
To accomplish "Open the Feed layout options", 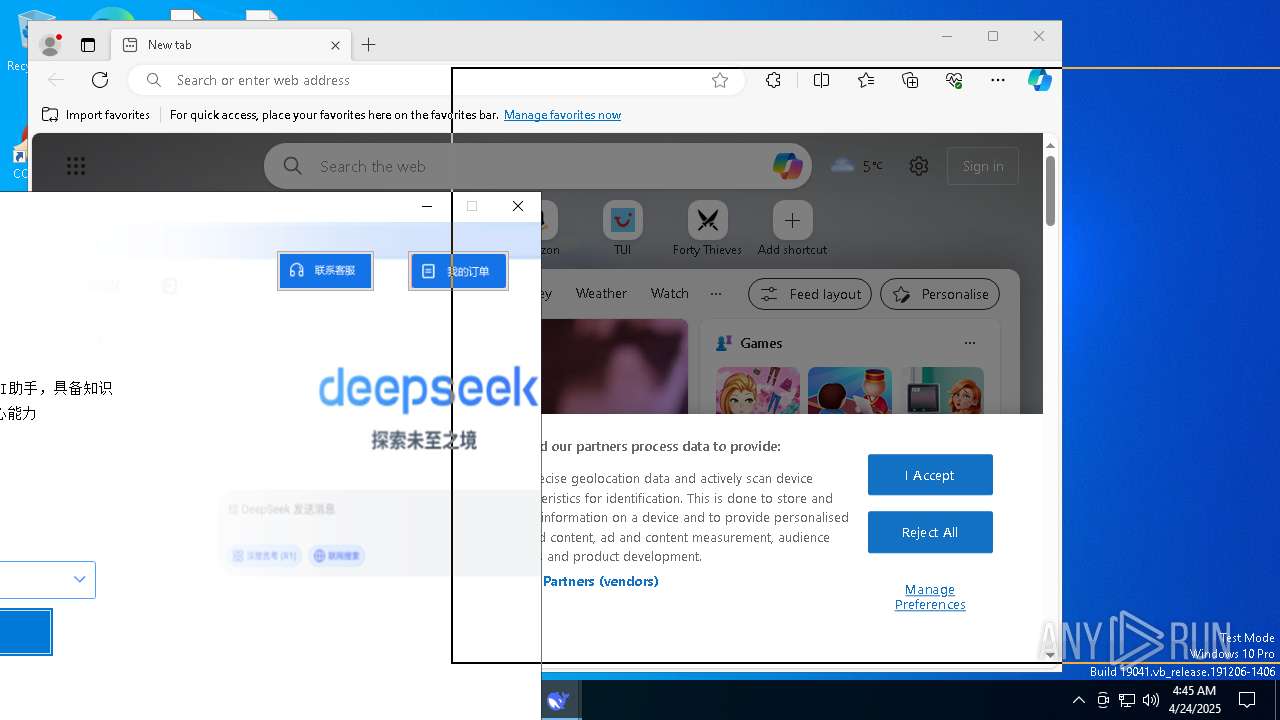I will 810,294.
